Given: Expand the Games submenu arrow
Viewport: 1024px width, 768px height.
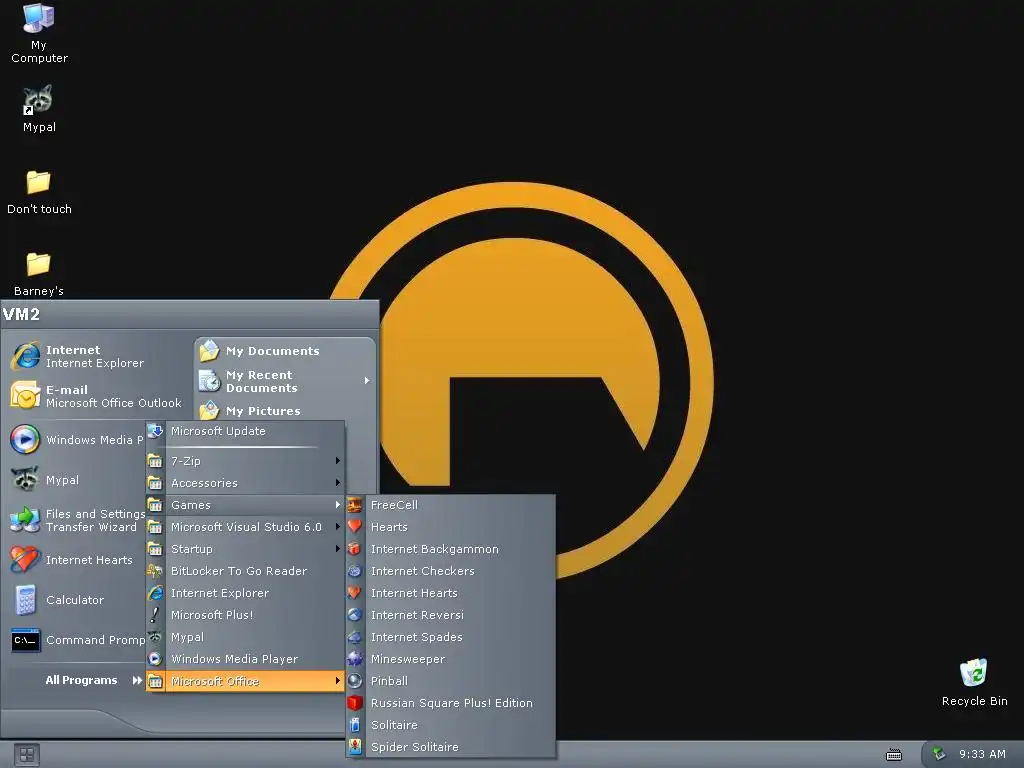Looking at the screenshot, I should click(338, 505).
